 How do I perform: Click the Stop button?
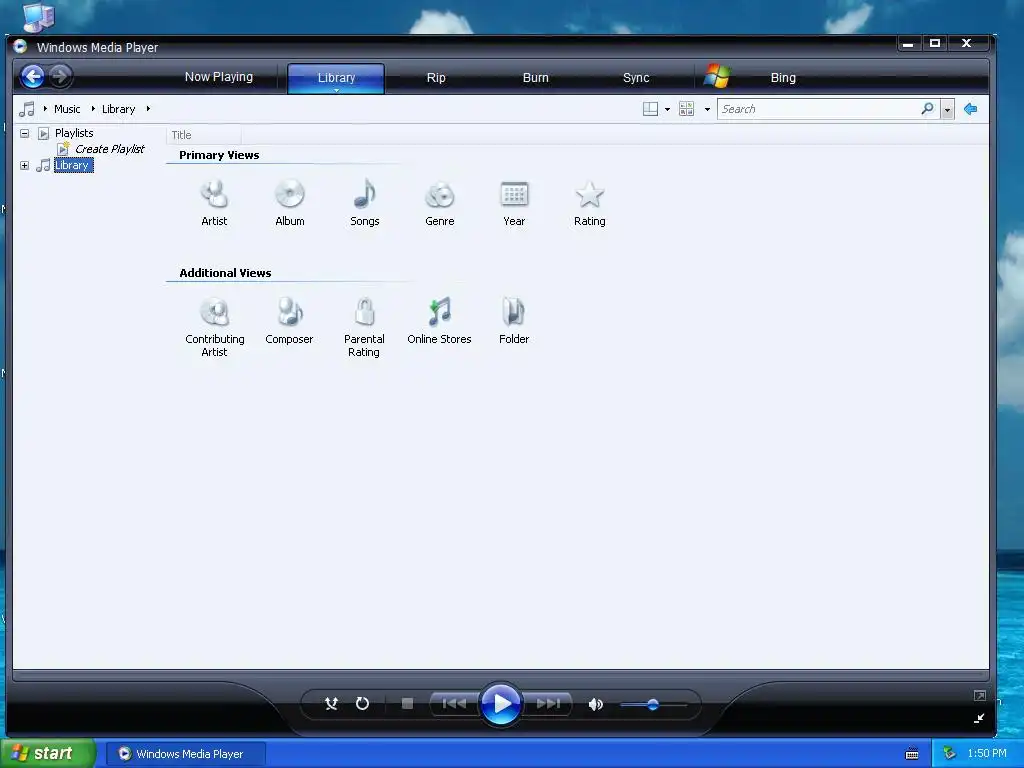pos(408,703)
